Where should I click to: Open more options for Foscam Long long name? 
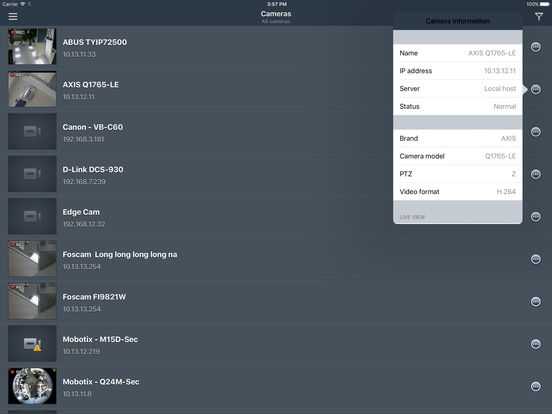click(x=535, y=259)
